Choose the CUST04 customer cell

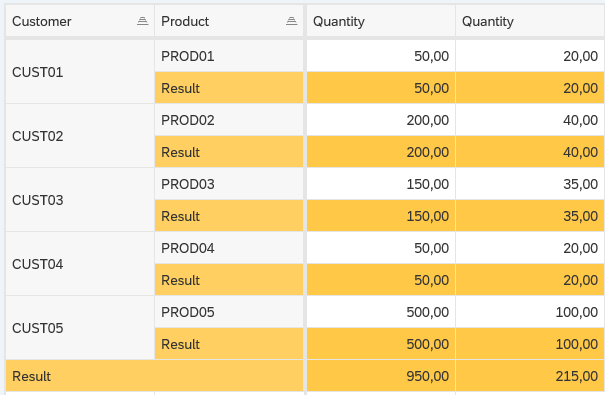pyautogui.click(x=80, y=264)
